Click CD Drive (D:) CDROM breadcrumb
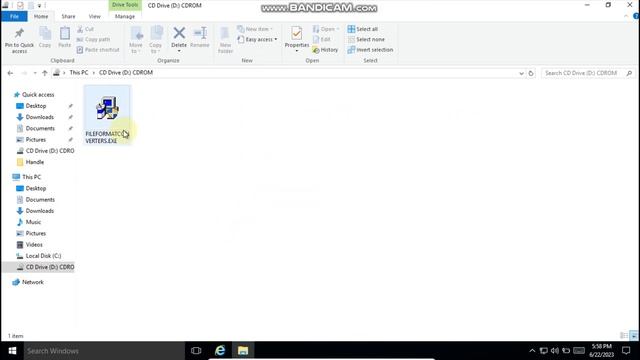 tap(126, 72)
